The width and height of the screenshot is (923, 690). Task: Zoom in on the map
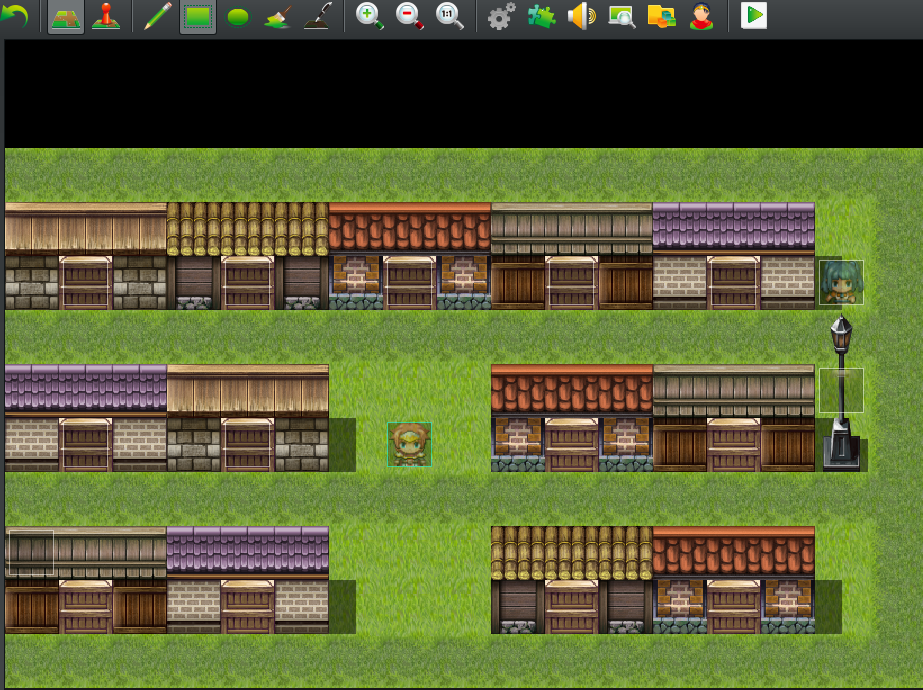pos(370,16)
